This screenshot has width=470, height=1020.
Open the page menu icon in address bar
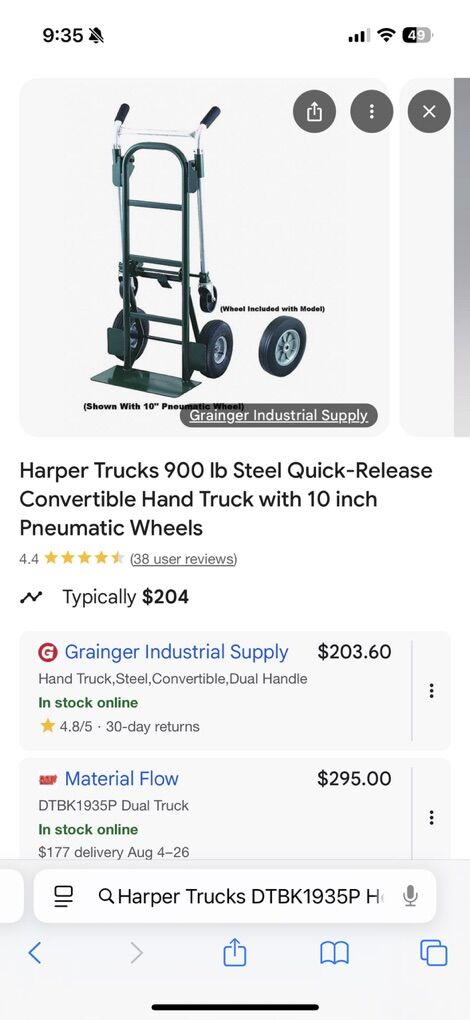click(x=63, y=896)
